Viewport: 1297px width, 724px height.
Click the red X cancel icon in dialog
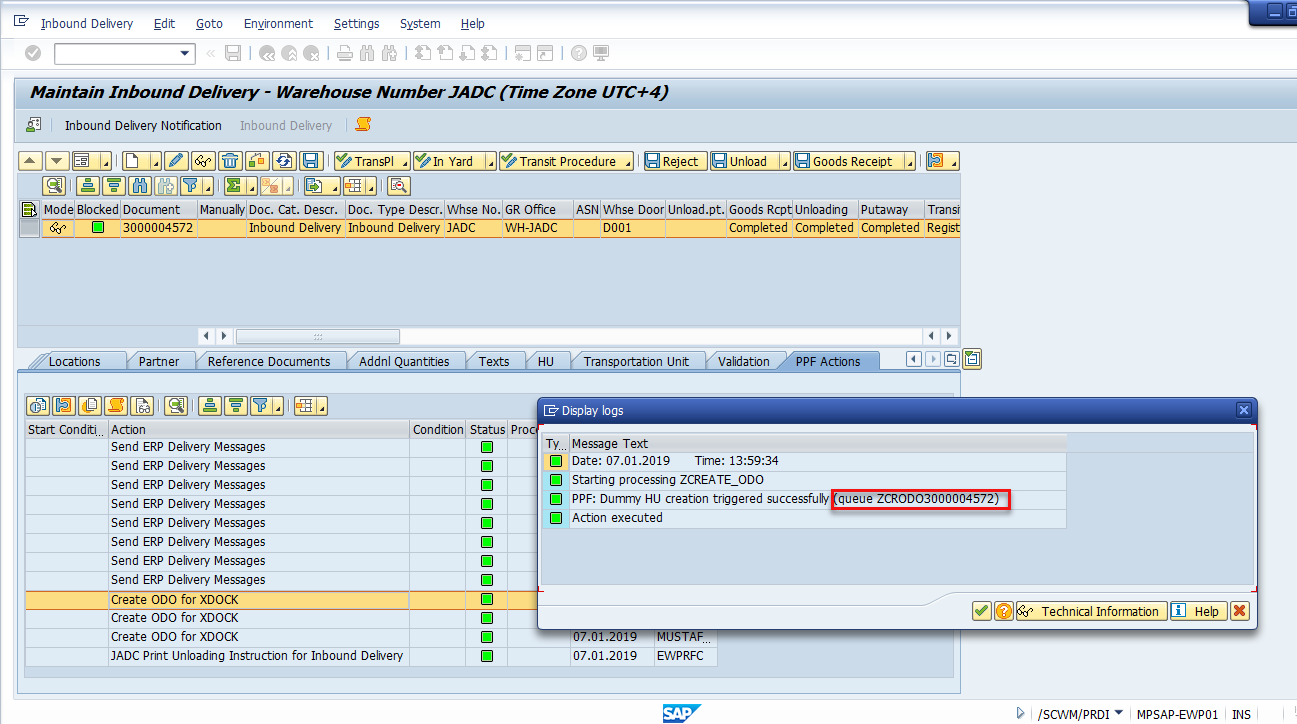point(1240,611)
